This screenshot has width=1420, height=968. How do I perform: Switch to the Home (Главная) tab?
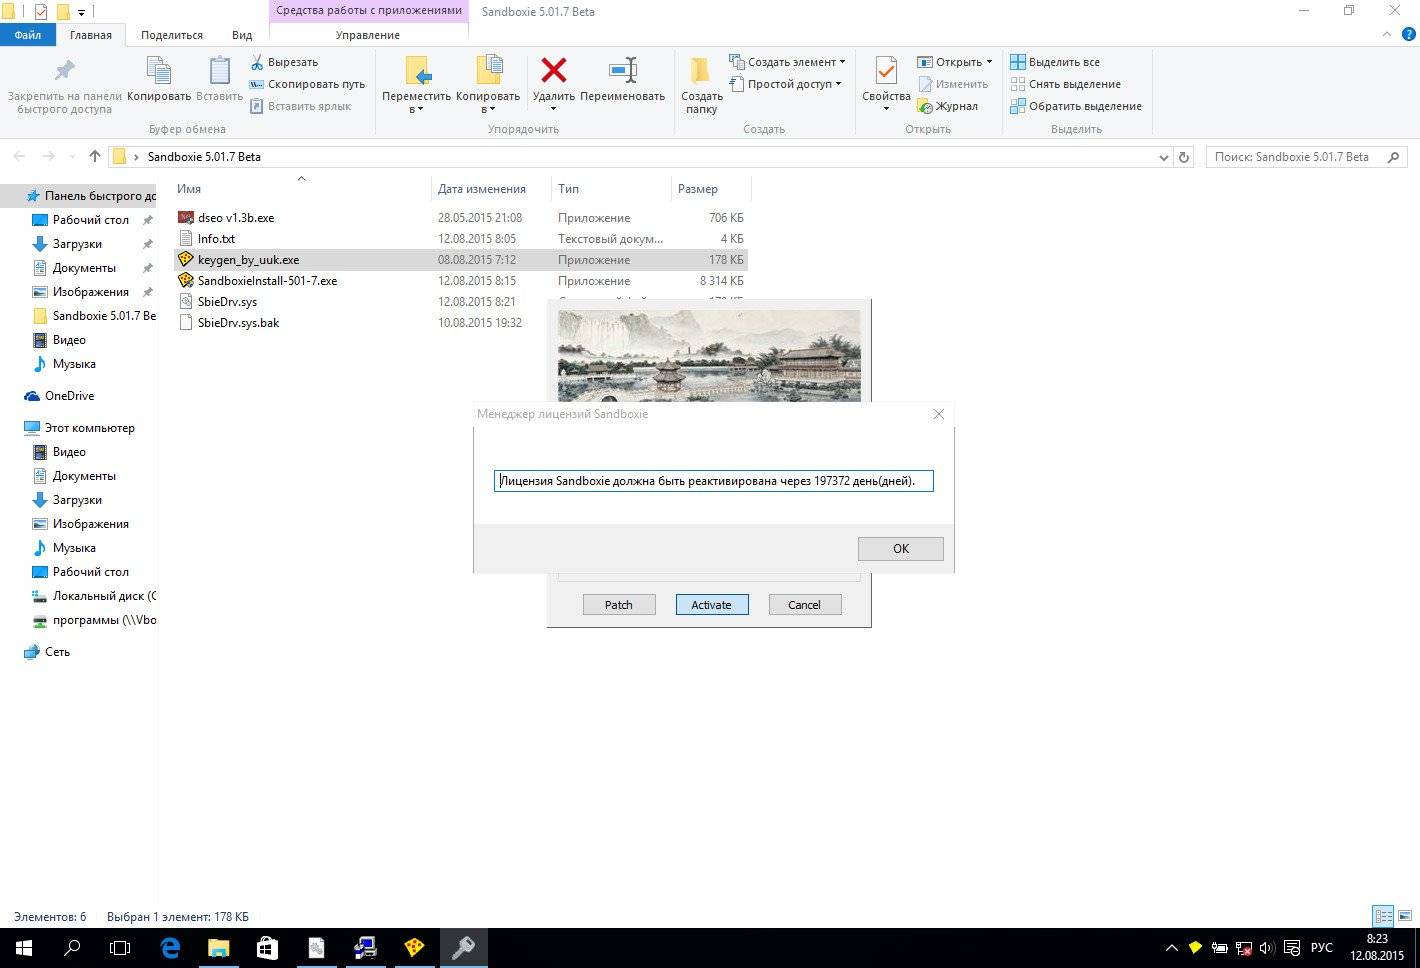click(90, 35)
